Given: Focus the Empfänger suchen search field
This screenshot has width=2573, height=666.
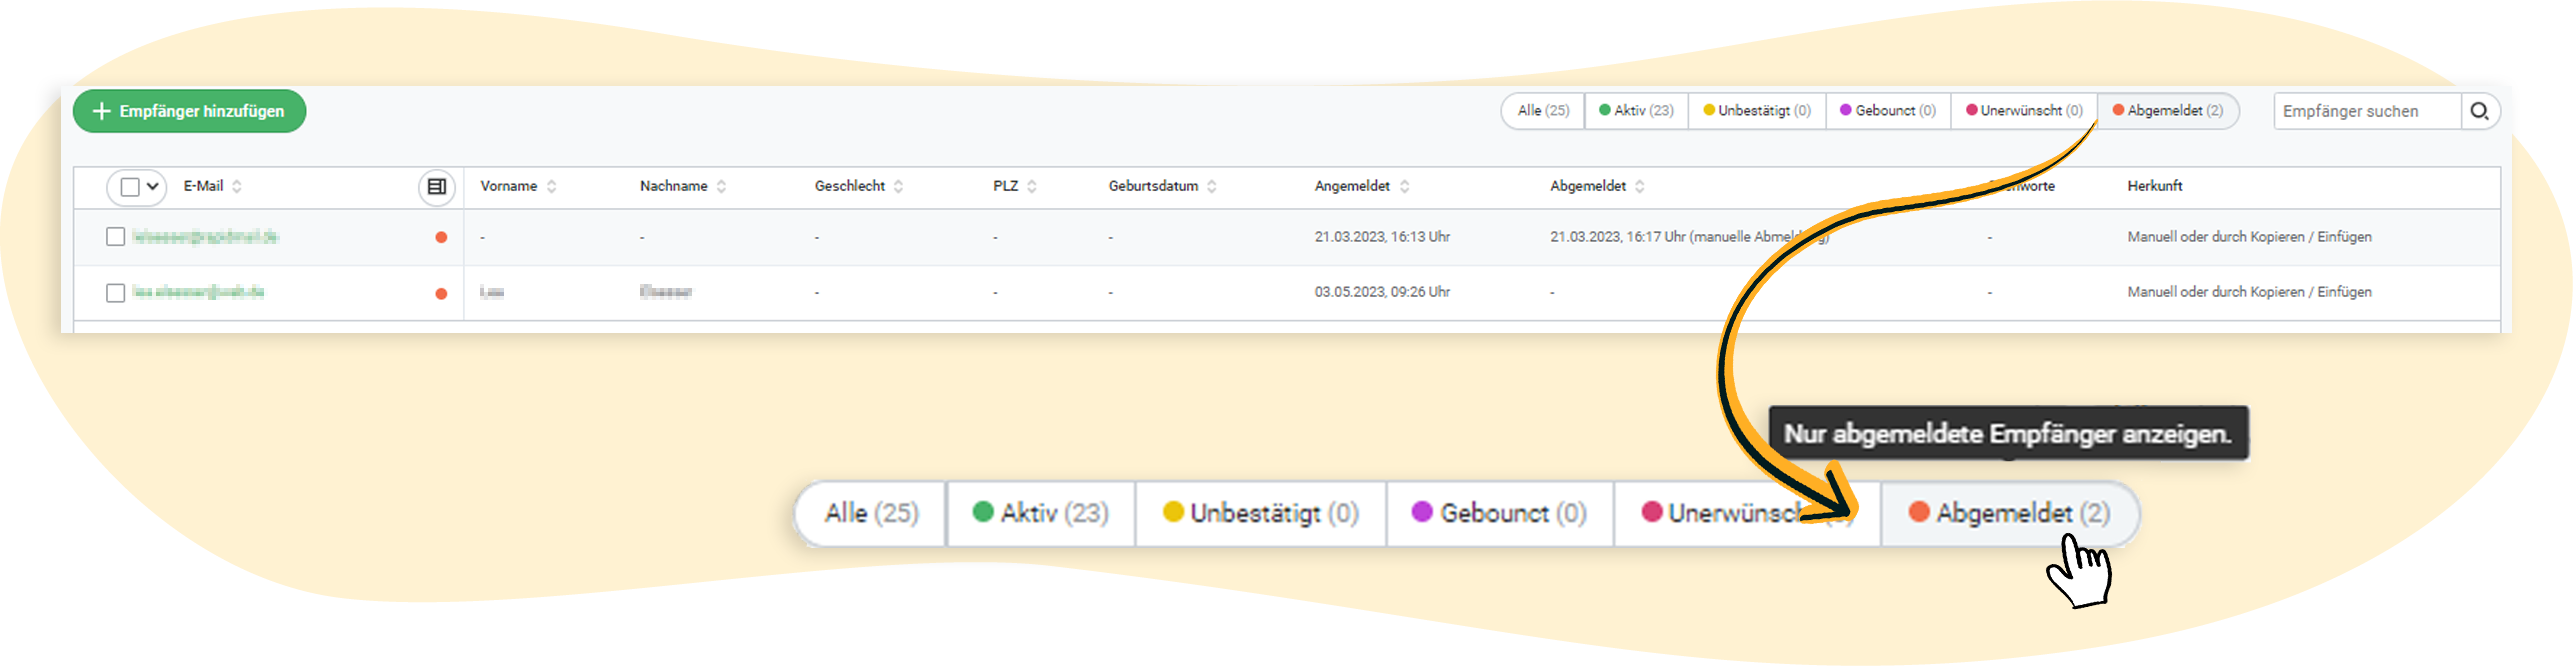Looking at the screenshot, I should coord(2365,111).
